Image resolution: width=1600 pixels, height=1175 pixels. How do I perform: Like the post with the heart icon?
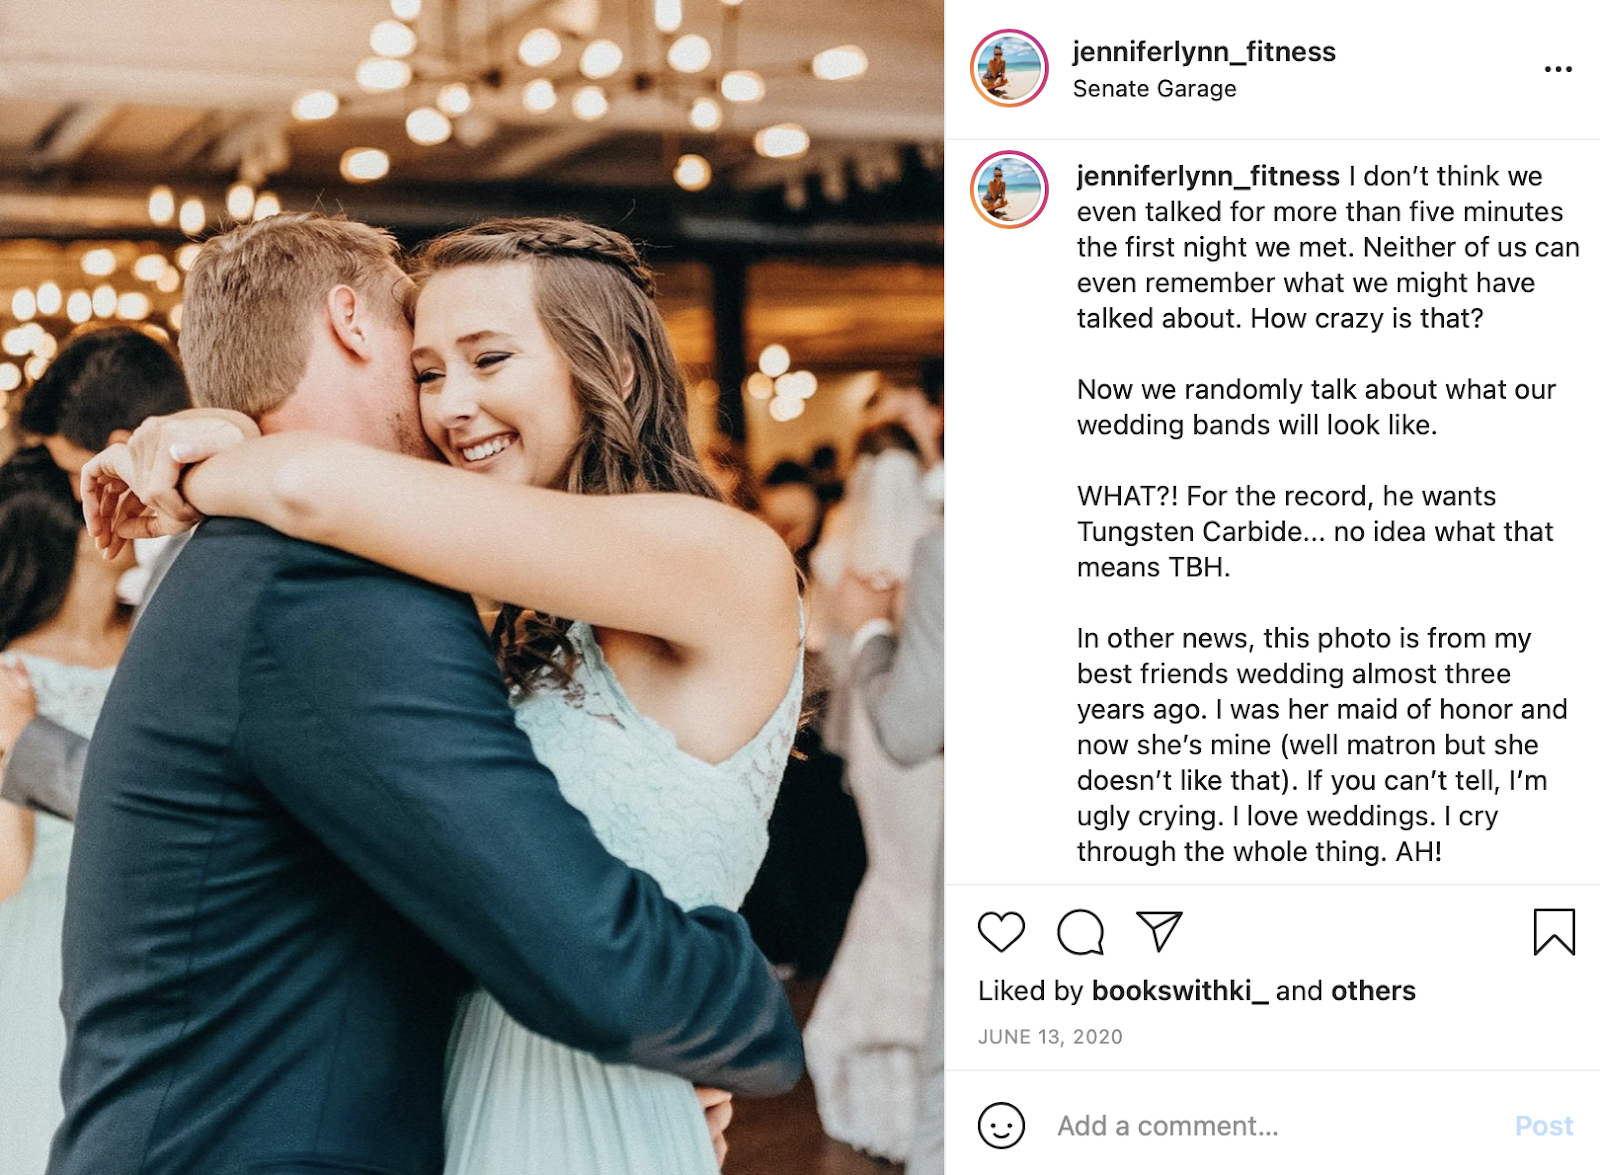coord(1001,932)
